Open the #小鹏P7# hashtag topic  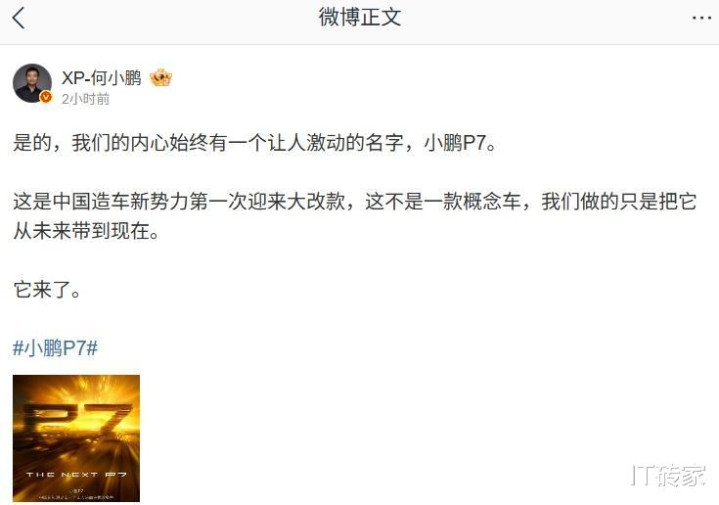tap(55, 348)
